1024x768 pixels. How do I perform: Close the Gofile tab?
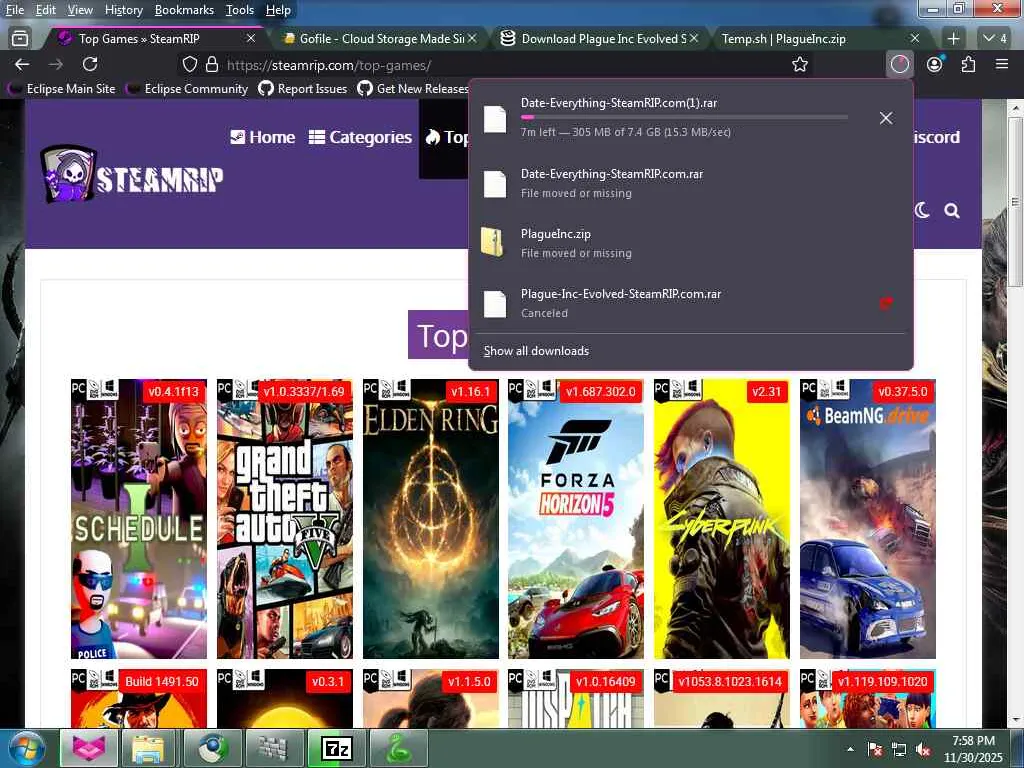[472, 39]
